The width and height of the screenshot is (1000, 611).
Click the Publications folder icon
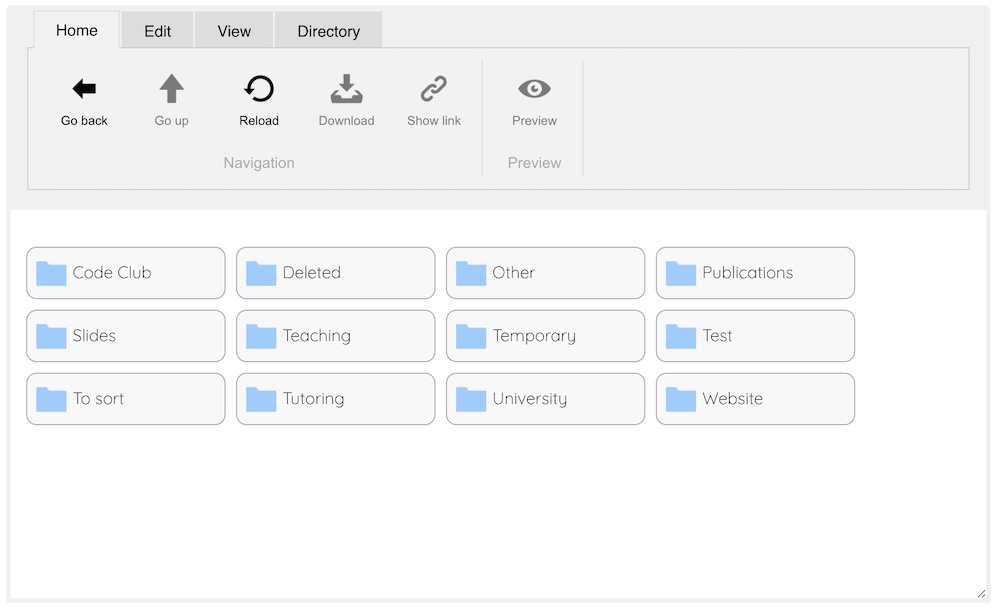(x=680, y=273)
